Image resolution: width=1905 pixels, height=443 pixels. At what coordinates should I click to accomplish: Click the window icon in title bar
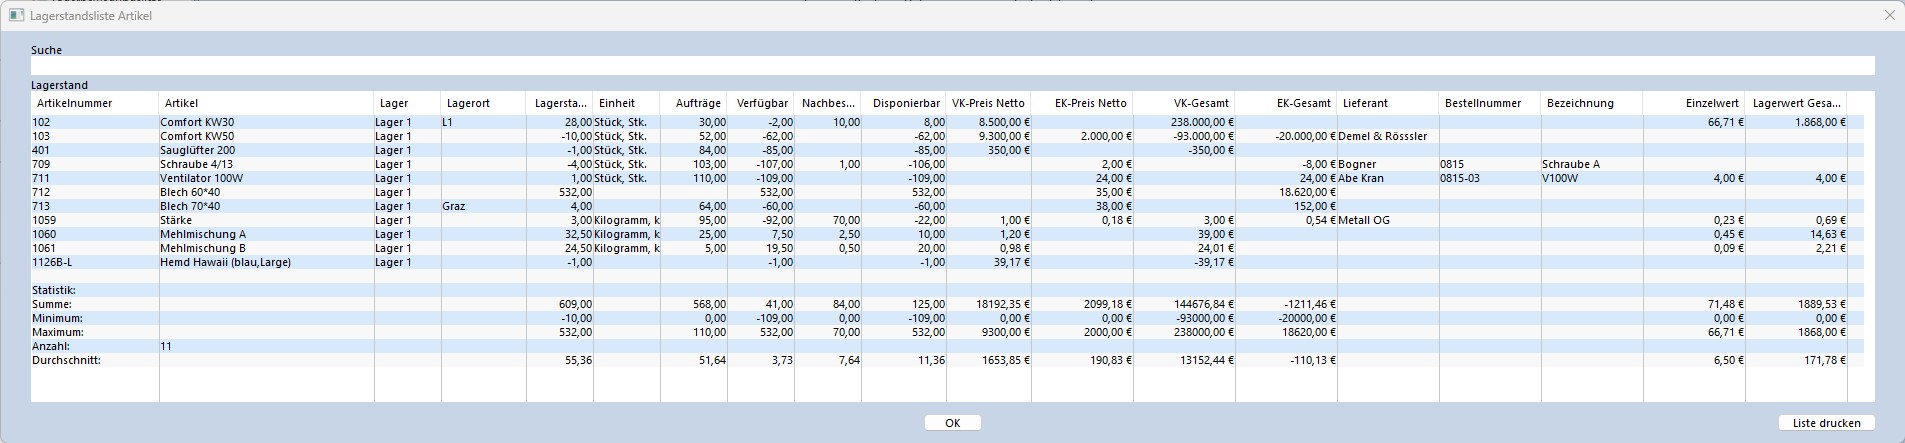point(16,16)
